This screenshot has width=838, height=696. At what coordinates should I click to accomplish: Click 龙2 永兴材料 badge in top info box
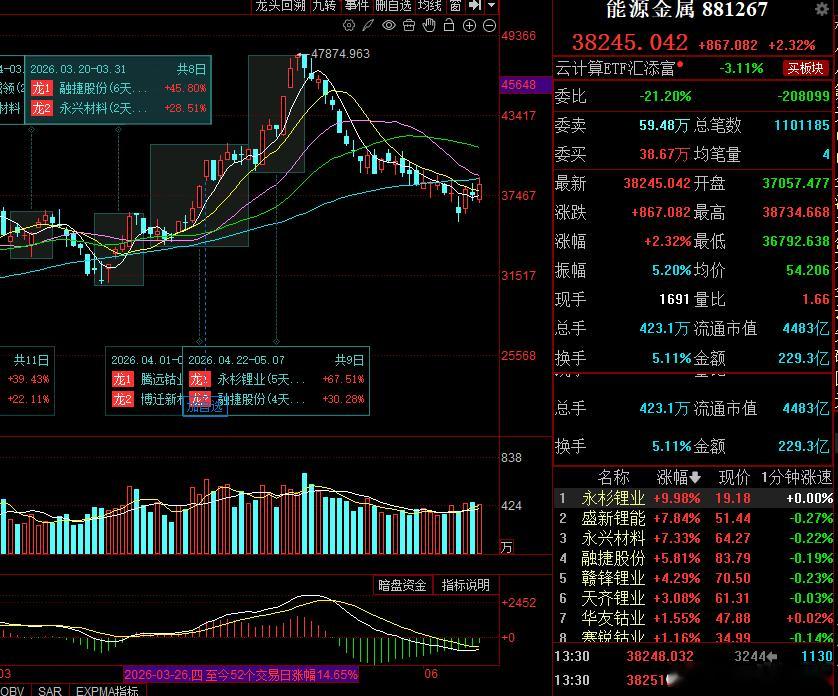[x=42, y=108]
